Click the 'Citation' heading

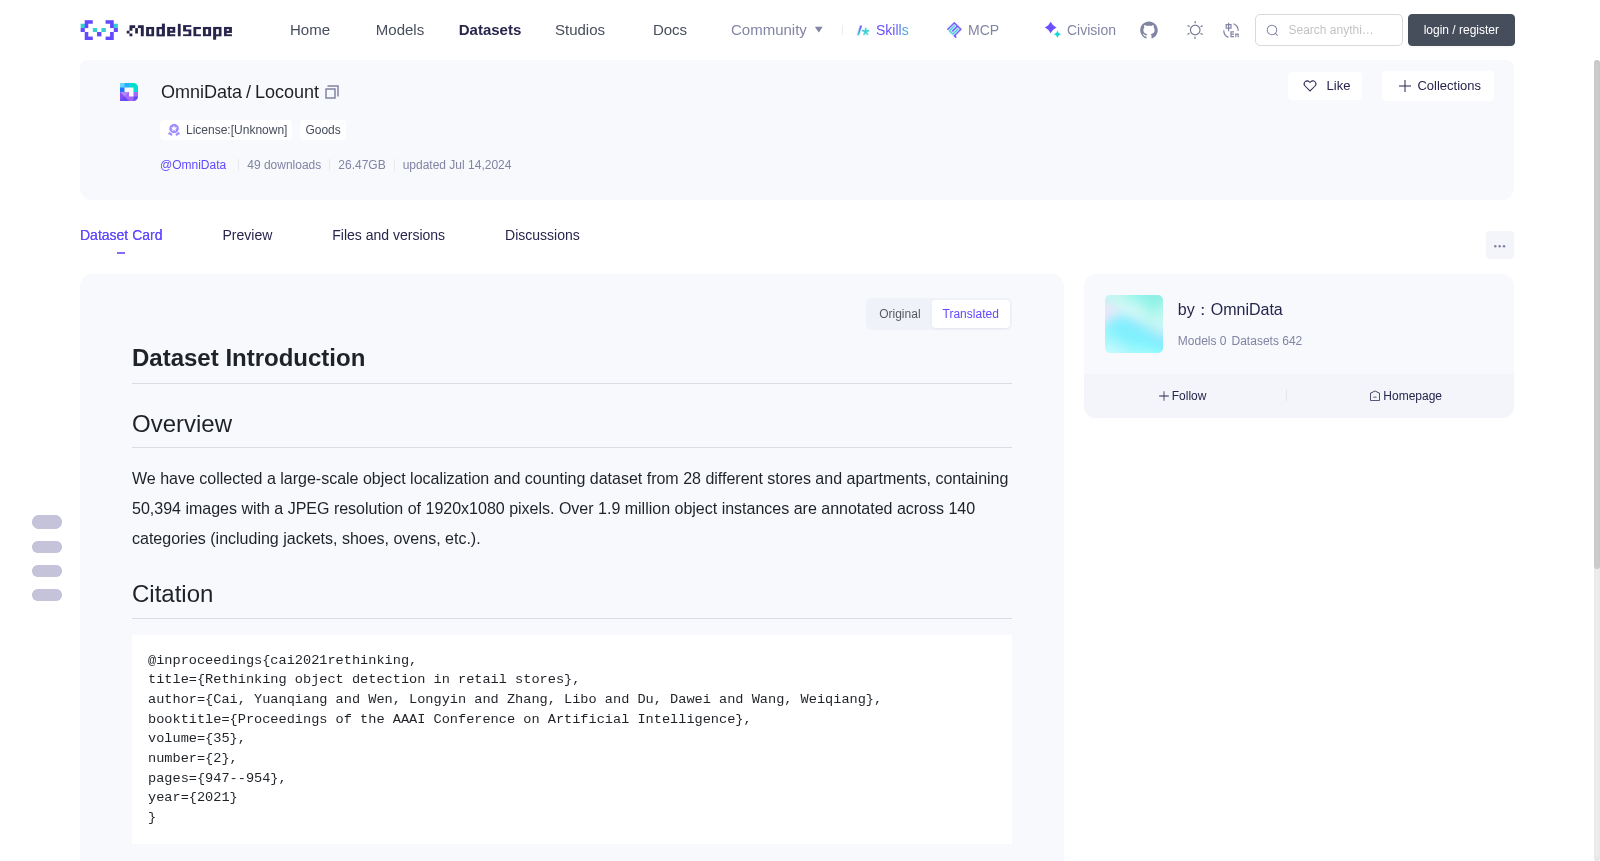pyautogui.click(x=172, y=594)
